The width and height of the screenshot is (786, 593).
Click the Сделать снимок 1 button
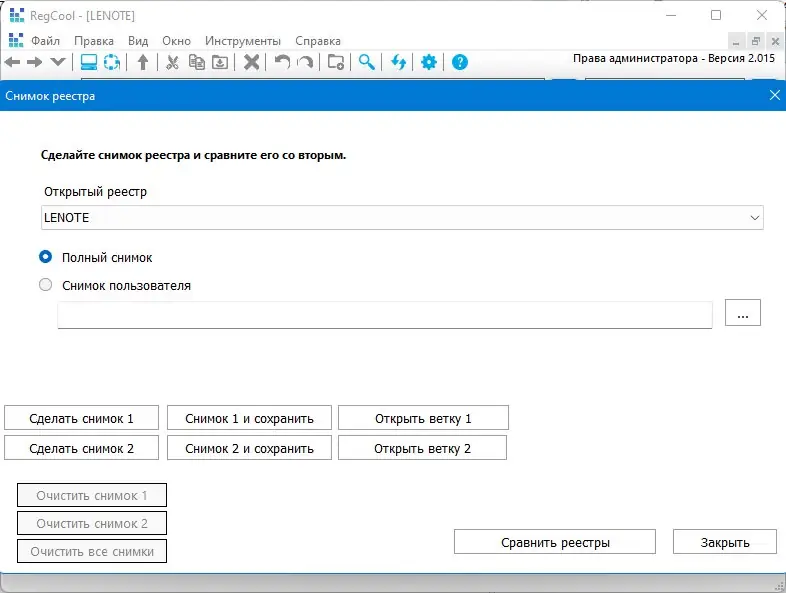point(81,418)
